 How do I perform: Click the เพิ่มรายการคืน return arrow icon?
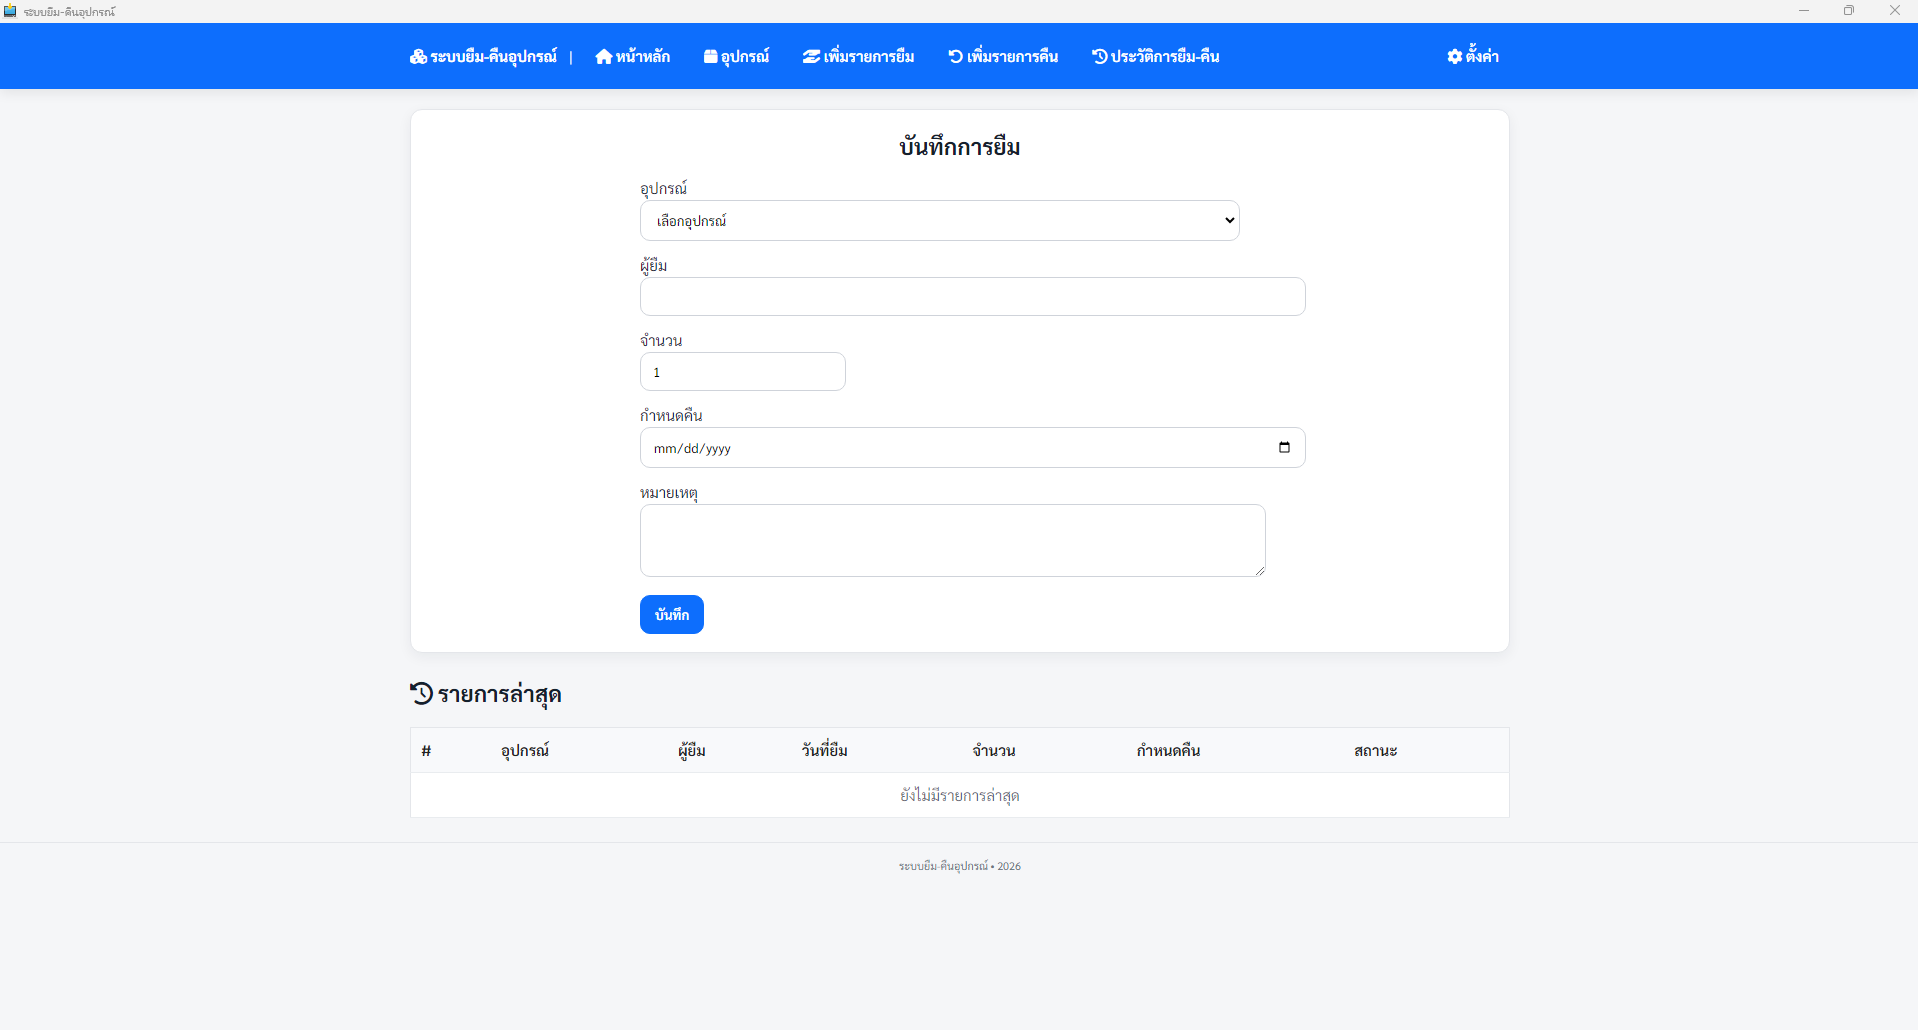pos(955,57)
